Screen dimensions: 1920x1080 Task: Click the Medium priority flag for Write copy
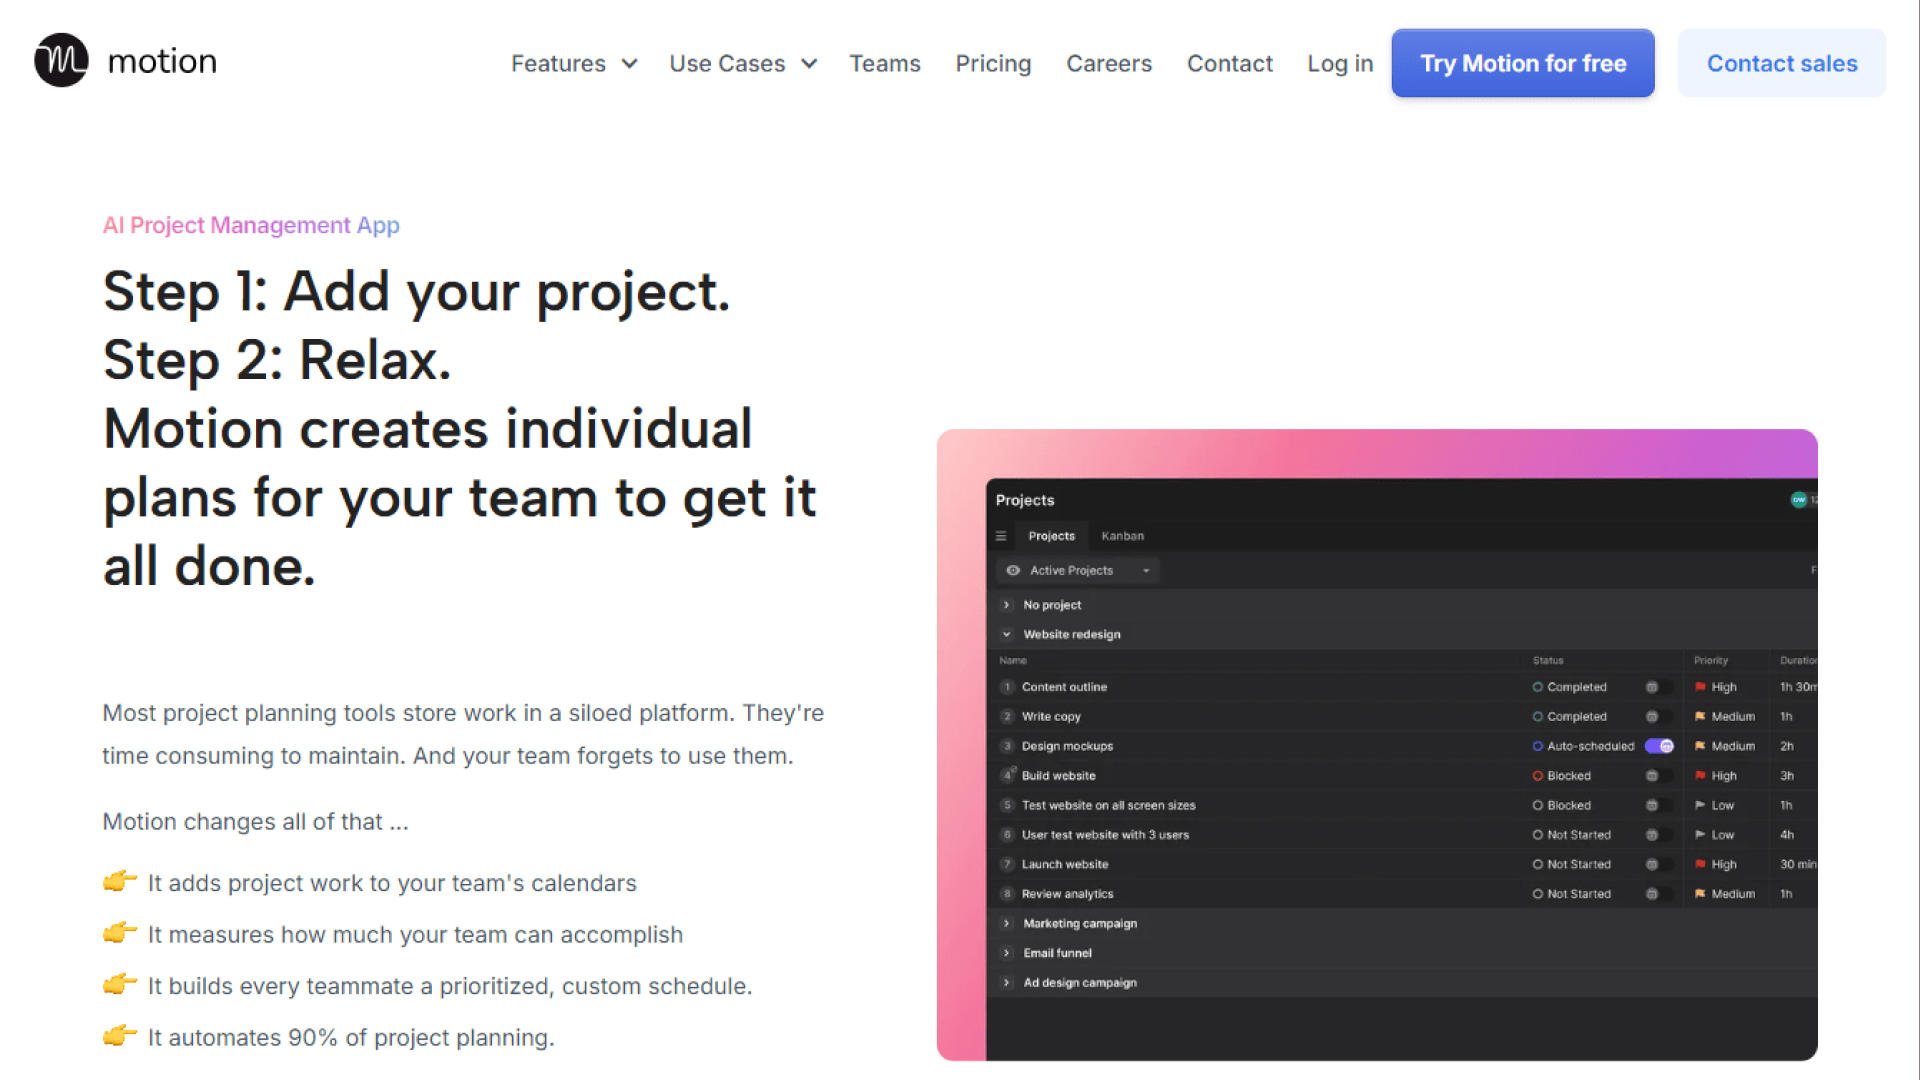1700,717
